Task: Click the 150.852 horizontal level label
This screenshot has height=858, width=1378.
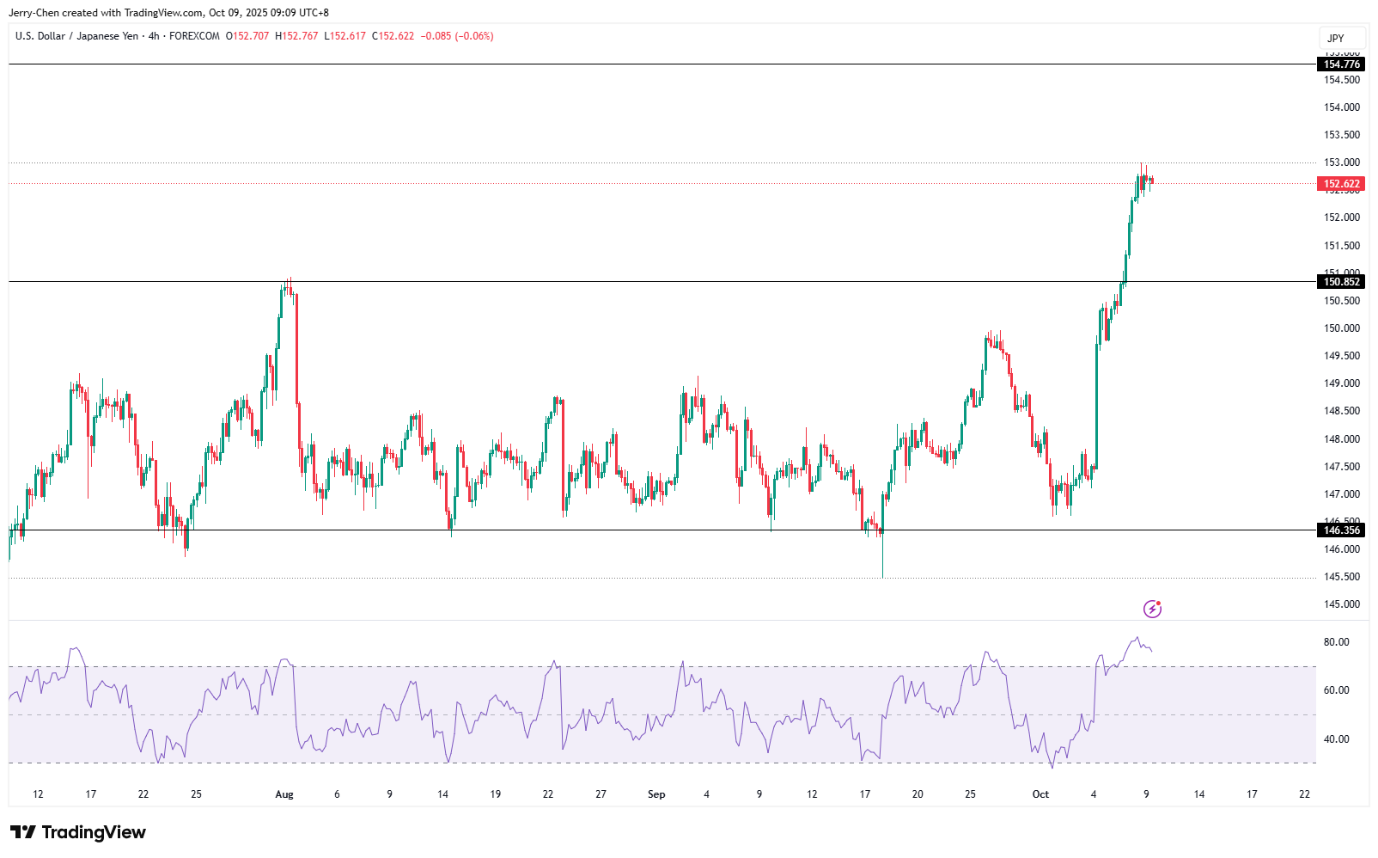Action: click(x=1342, y=282)
